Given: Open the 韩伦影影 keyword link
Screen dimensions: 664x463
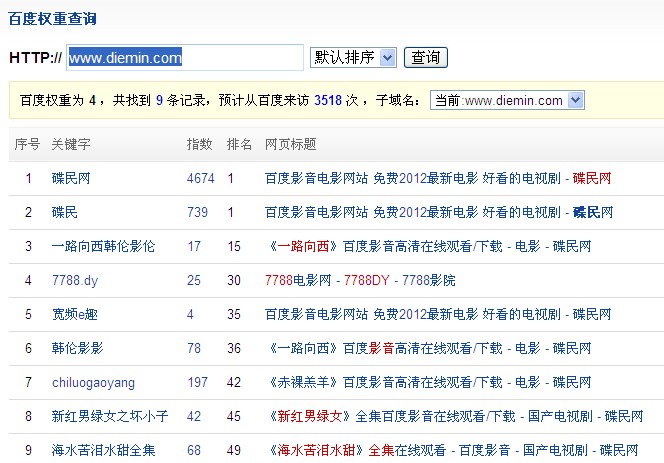Looking at the screenshot, I should tap(77, 348).
